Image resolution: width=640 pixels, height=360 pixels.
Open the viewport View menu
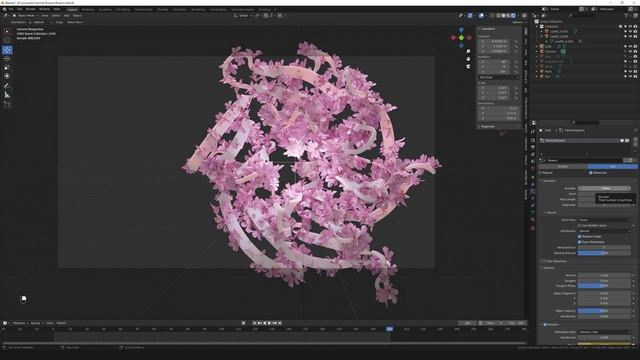[x=45, y=16]
